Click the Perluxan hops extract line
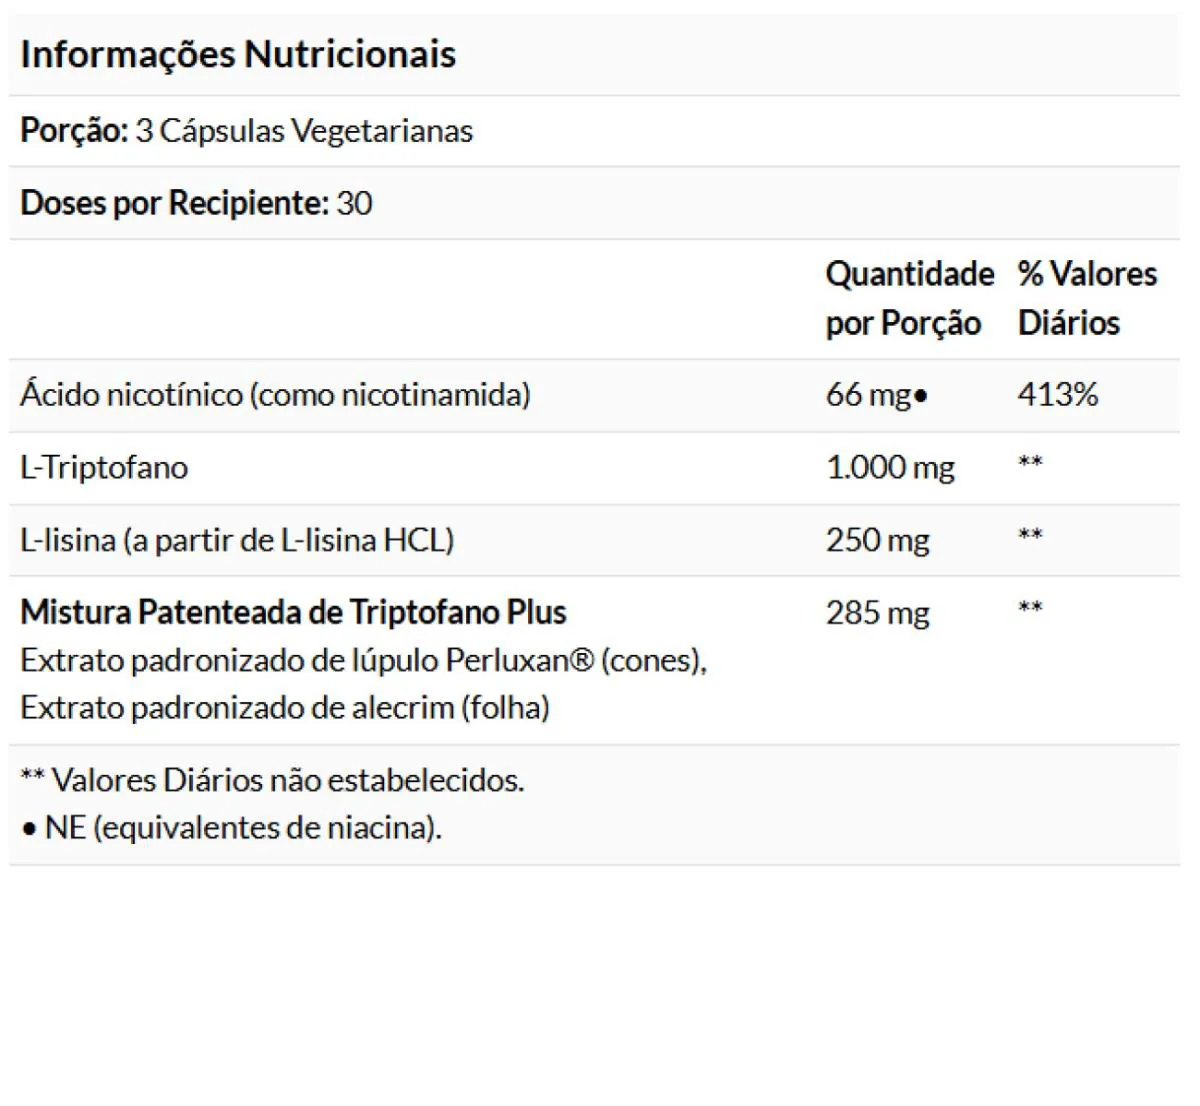This screenshot has height=1106, width=1200. click(x=364, y=660)
